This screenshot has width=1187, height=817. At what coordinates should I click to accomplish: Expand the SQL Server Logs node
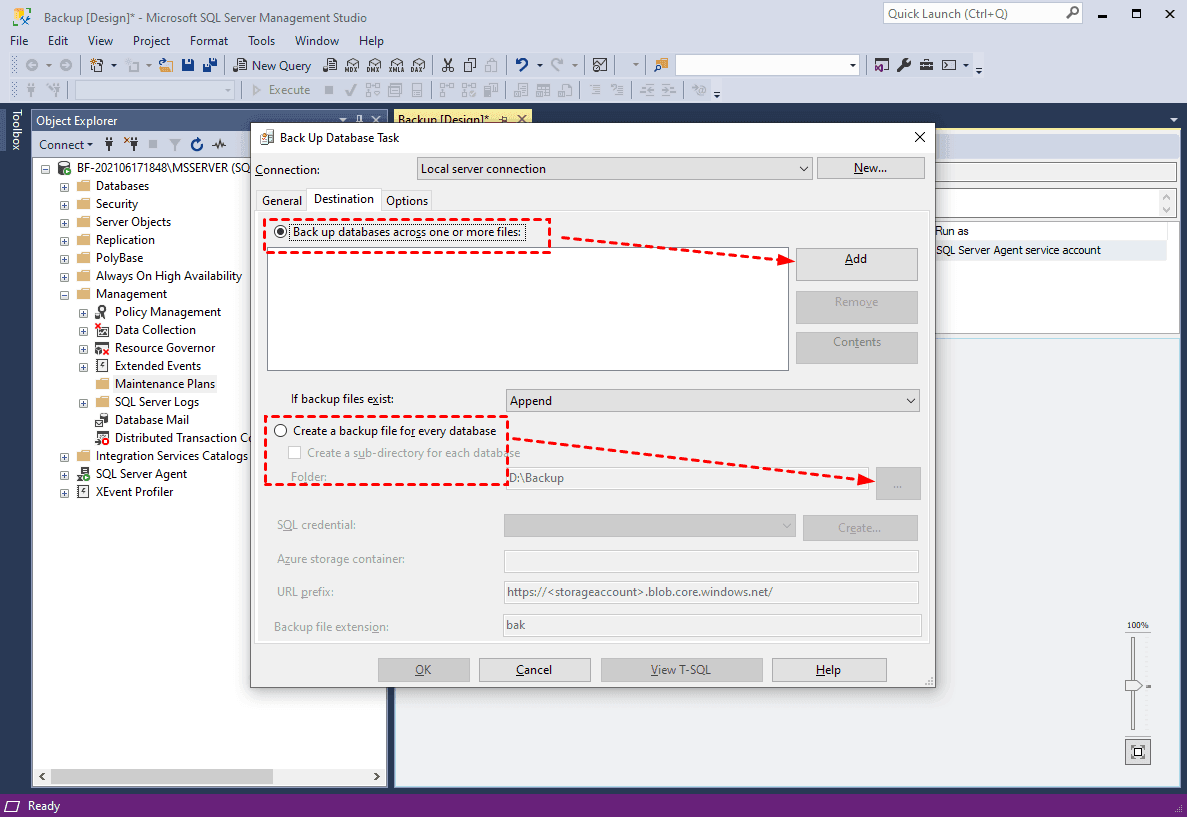coord(83,403)
